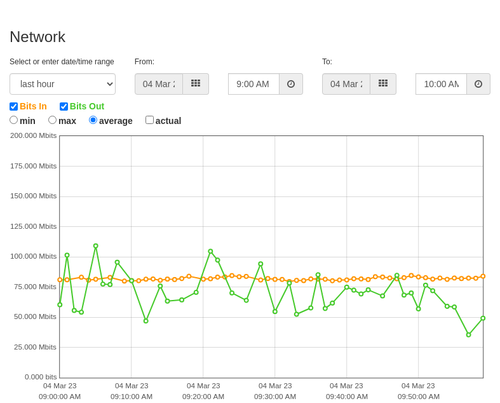This screenshot has width=500, height=403.
Task: Click the To date field 04 Mar
Action: pyautogui.click(x=346, y=84)
